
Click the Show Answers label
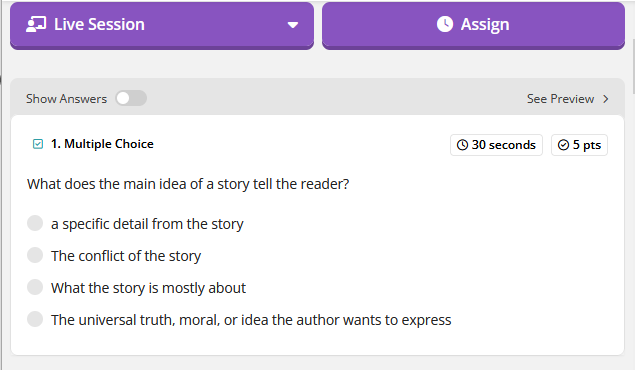(66, 99)
